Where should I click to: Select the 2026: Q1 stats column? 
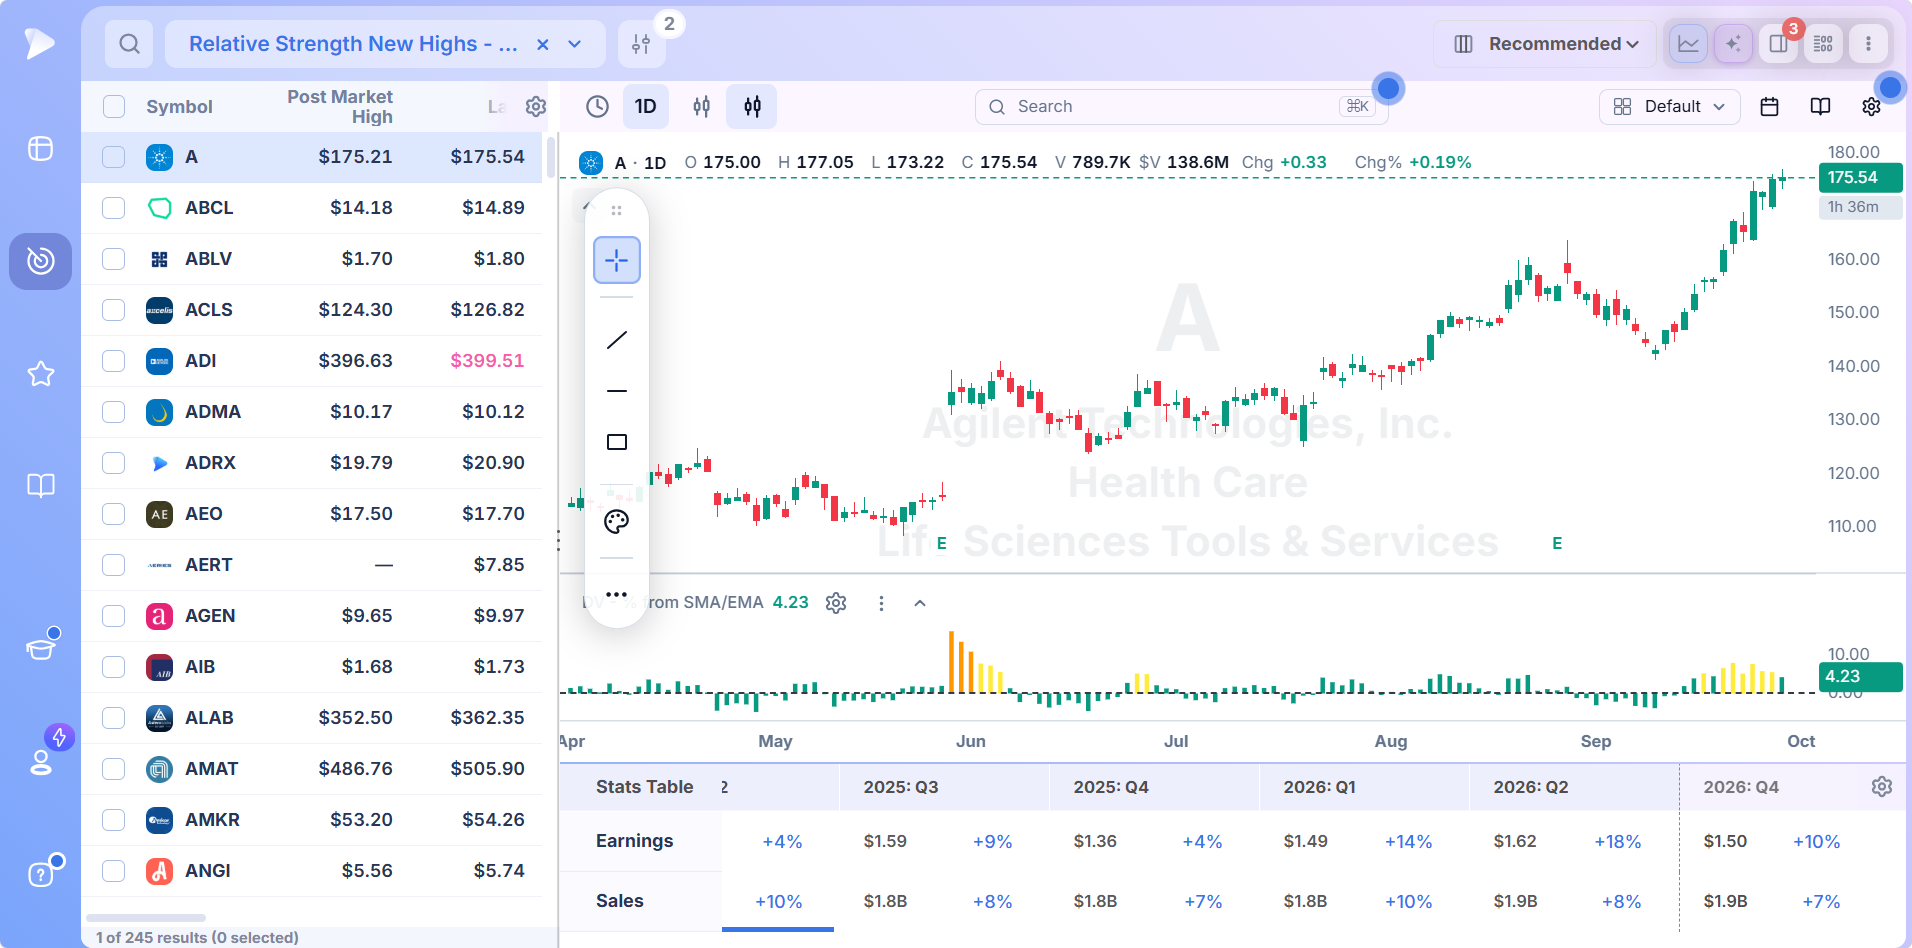pyautogui.click(x=1320, y=787)
